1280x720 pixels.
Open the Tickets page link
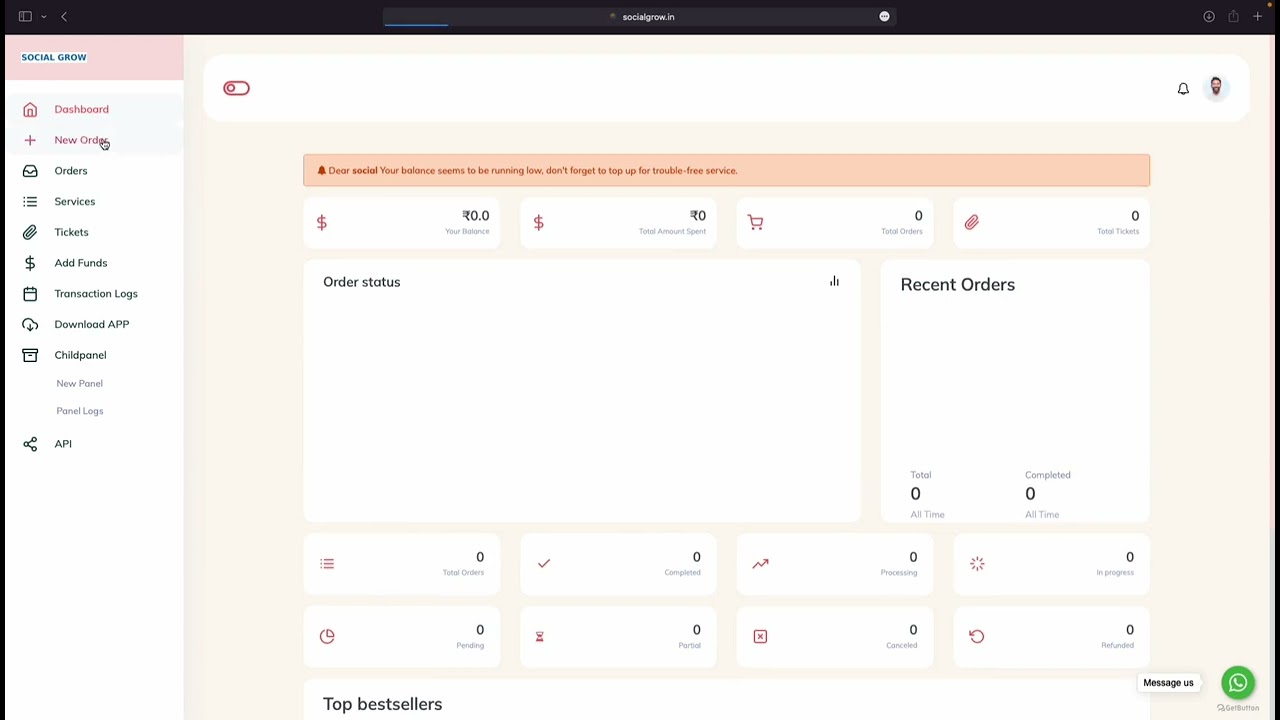pos(72,232)
